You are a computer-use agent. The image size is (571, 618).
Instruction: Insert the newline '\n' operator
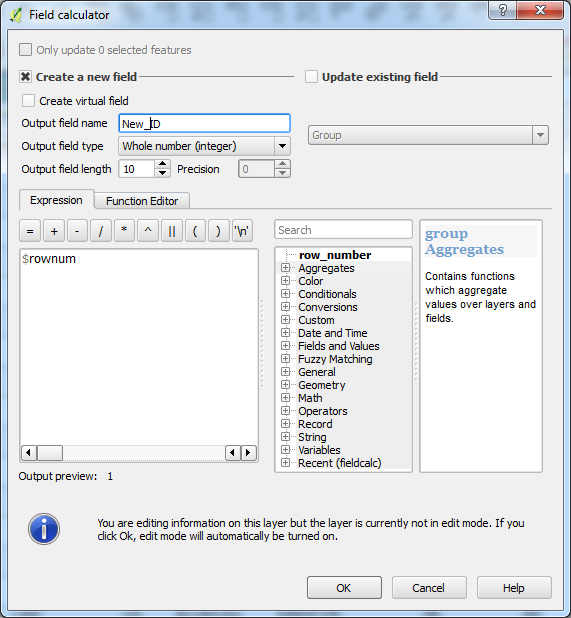[x=242, y=231]
